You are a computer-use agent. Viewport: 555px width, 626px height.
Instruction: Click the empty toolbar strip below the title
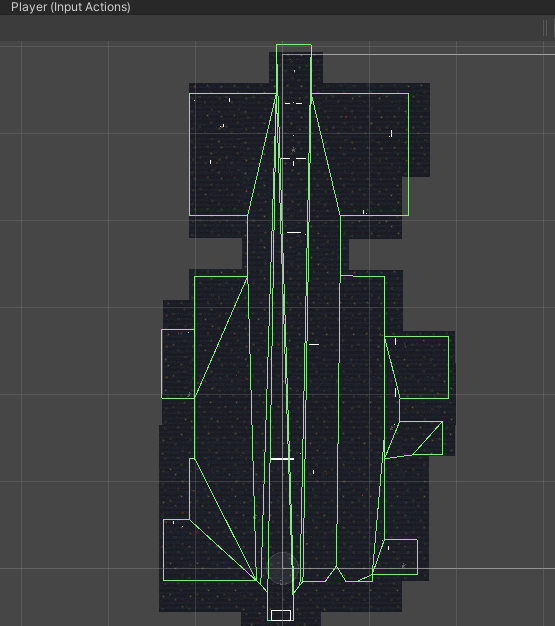coord(270,28)
